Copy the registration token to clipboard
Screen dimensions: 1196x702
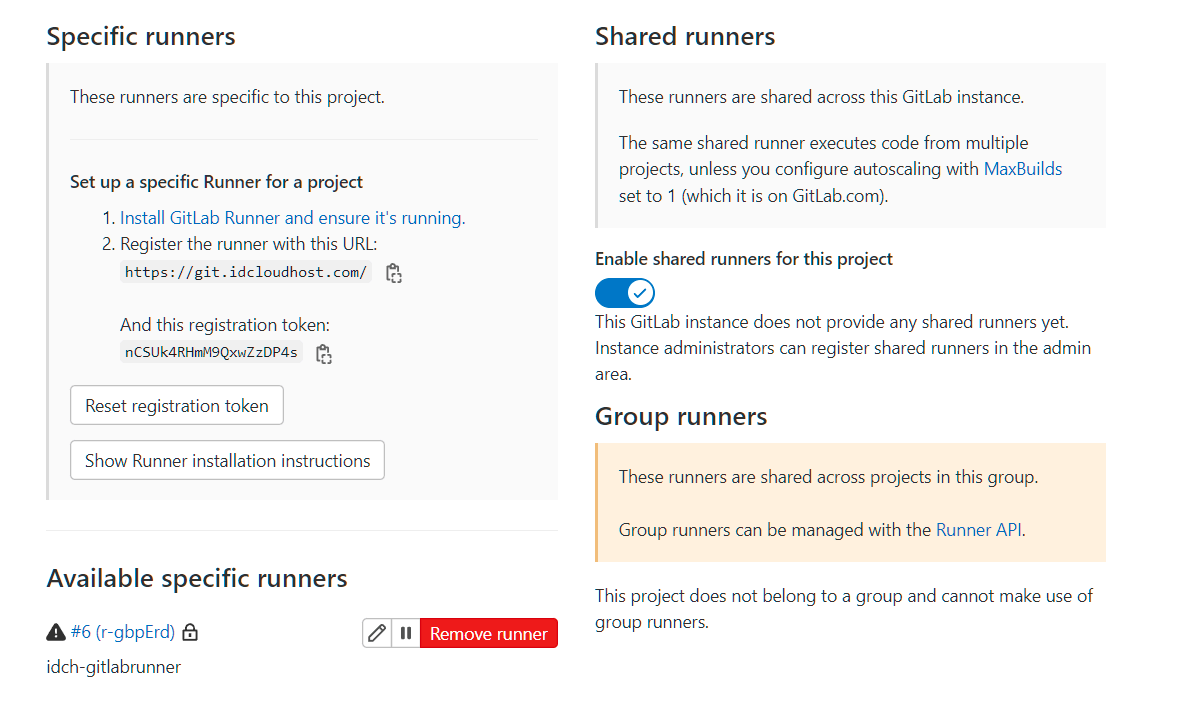point(323,353)
